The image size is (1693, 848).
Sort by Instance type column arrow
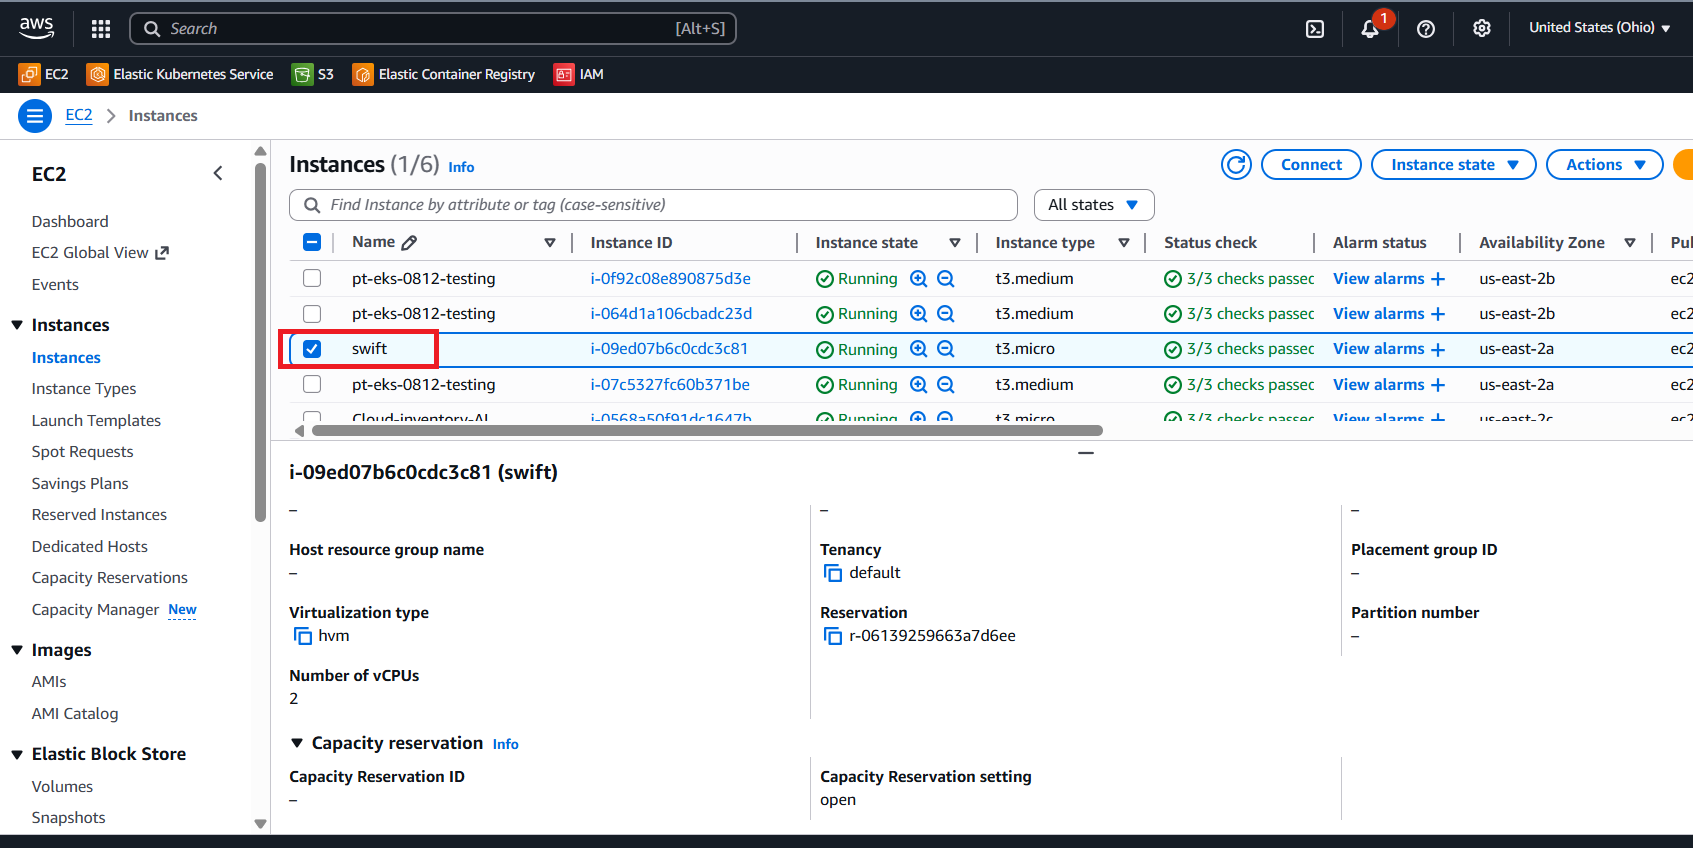[x=1124, y=243]
